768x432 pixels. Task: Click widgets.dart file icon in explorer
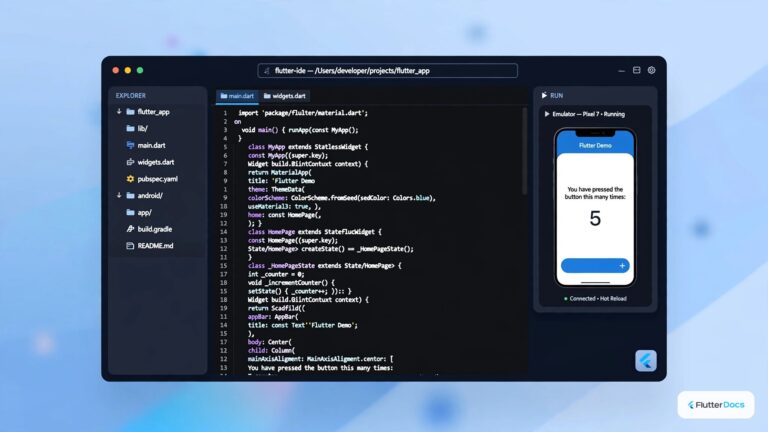[130, 162]
